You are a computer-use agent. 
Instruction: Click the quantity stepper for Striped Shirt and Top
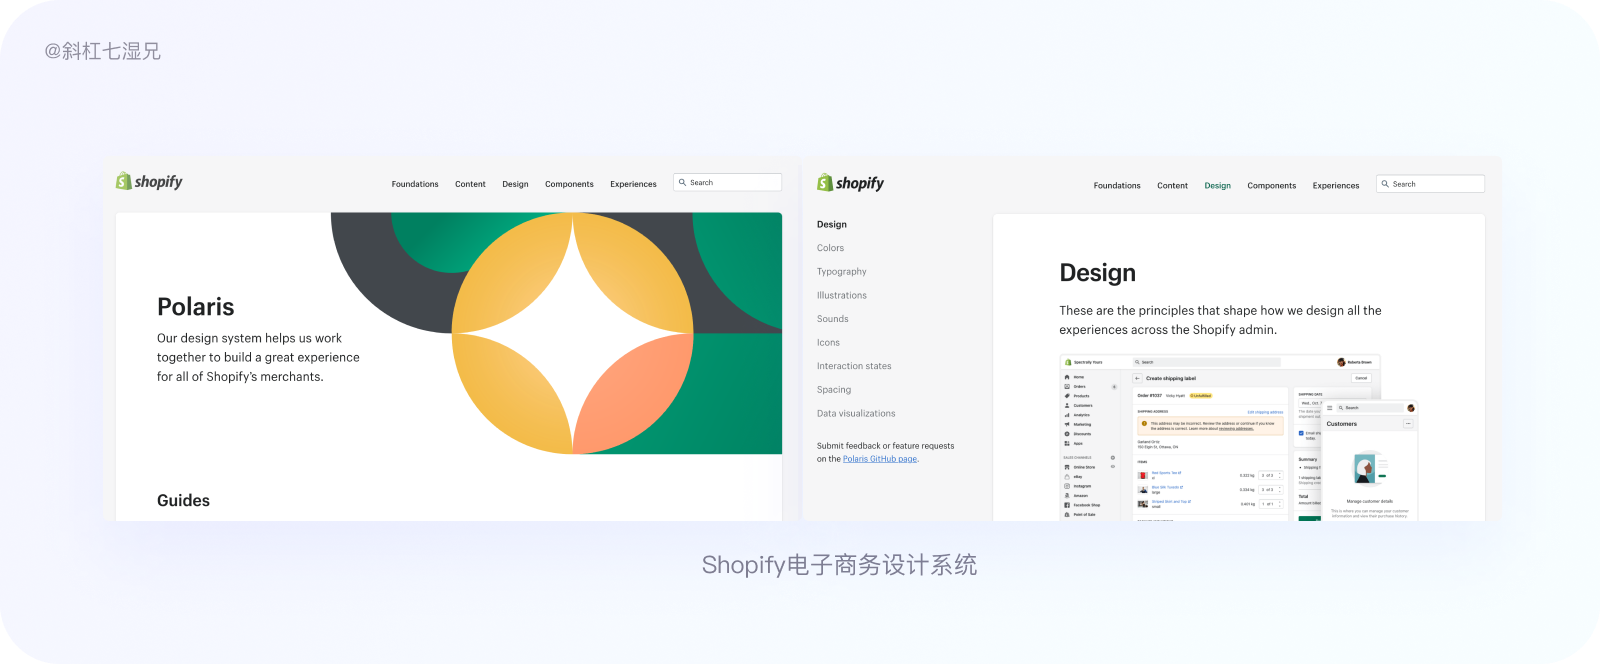(1271, 504)
